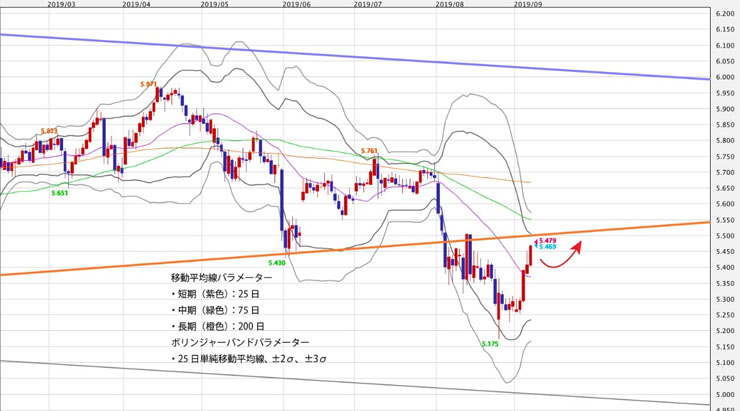Click the 5.000 price axis label
Image resolution: width=740 pixels, height=411 pixels.
[725, 394]
